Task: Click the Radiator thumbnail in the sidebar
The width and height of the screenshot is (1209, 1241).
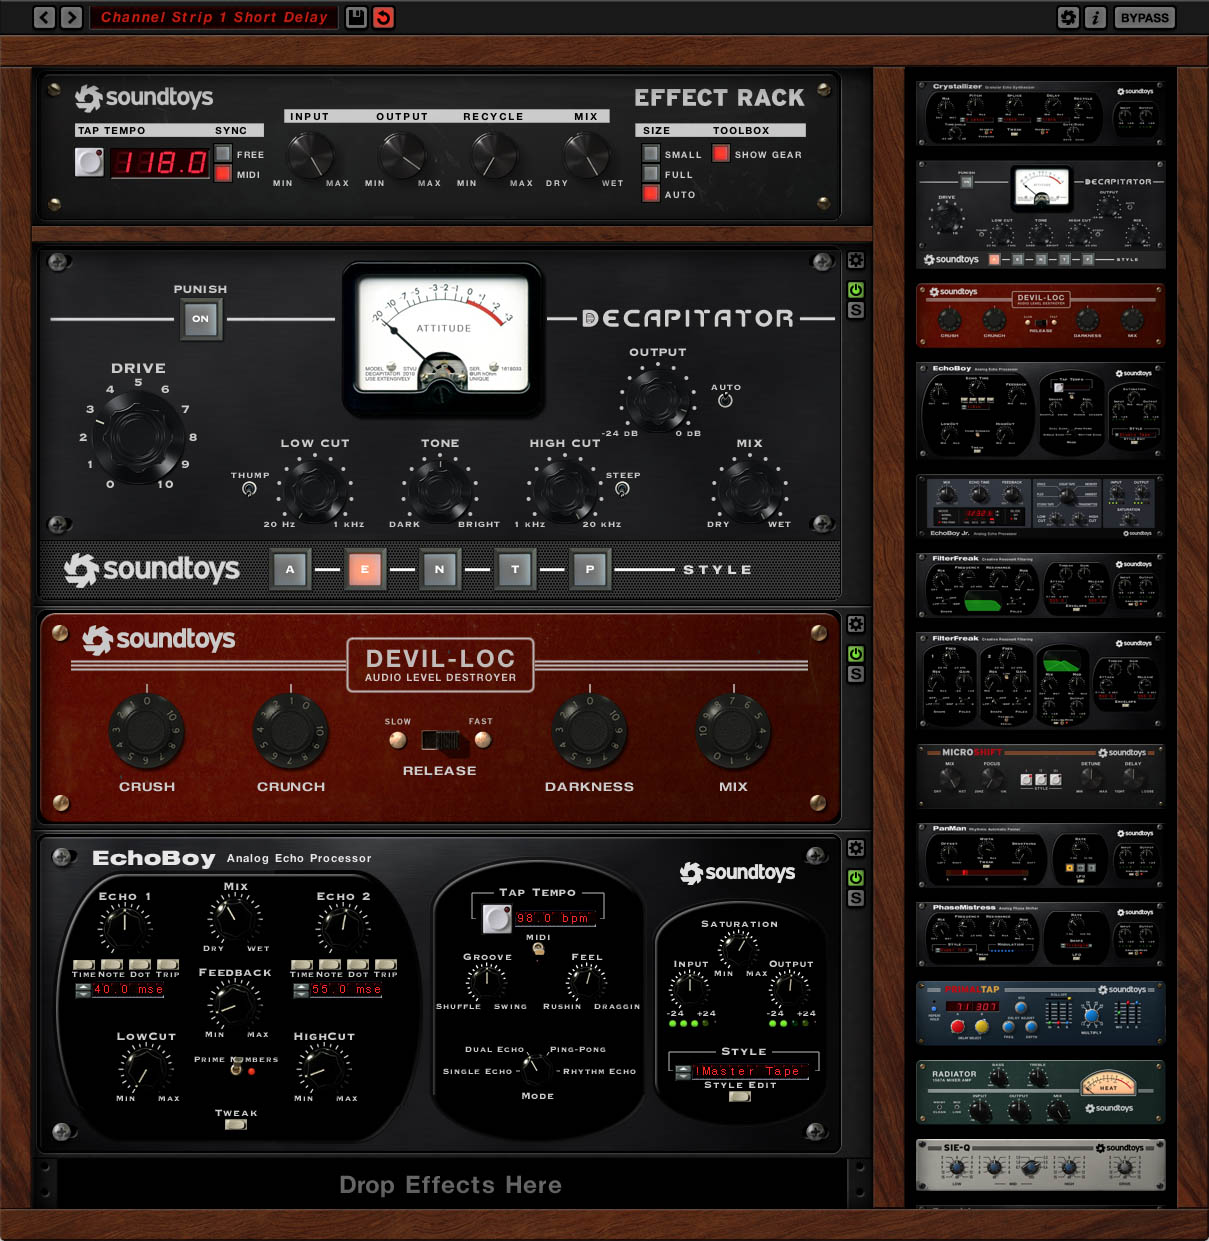Action: (x=1040, y=1092)
